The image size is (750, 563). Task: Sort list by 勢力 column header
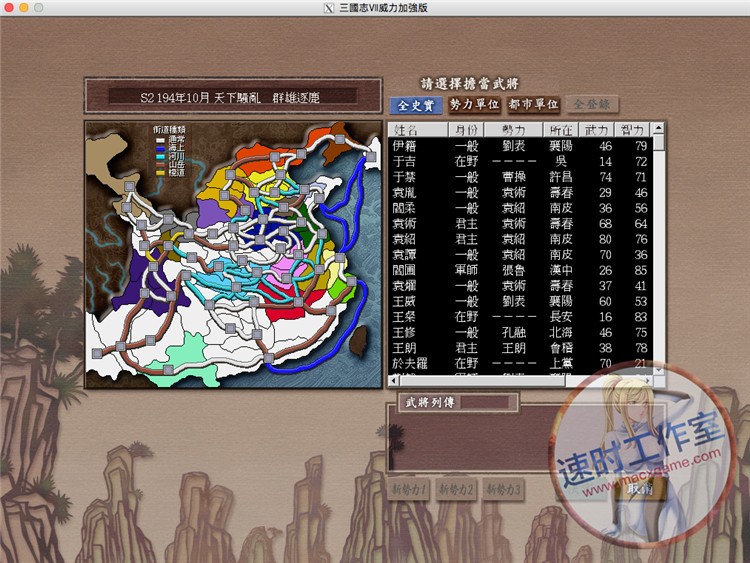(x=514, y=130)
